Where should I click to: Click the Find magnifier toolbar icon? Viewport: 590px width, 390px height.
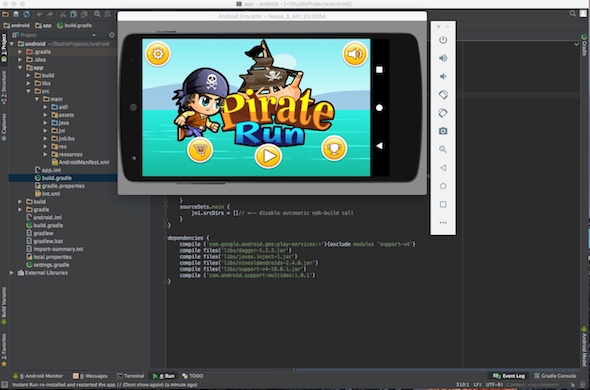[x=97, y=14]
